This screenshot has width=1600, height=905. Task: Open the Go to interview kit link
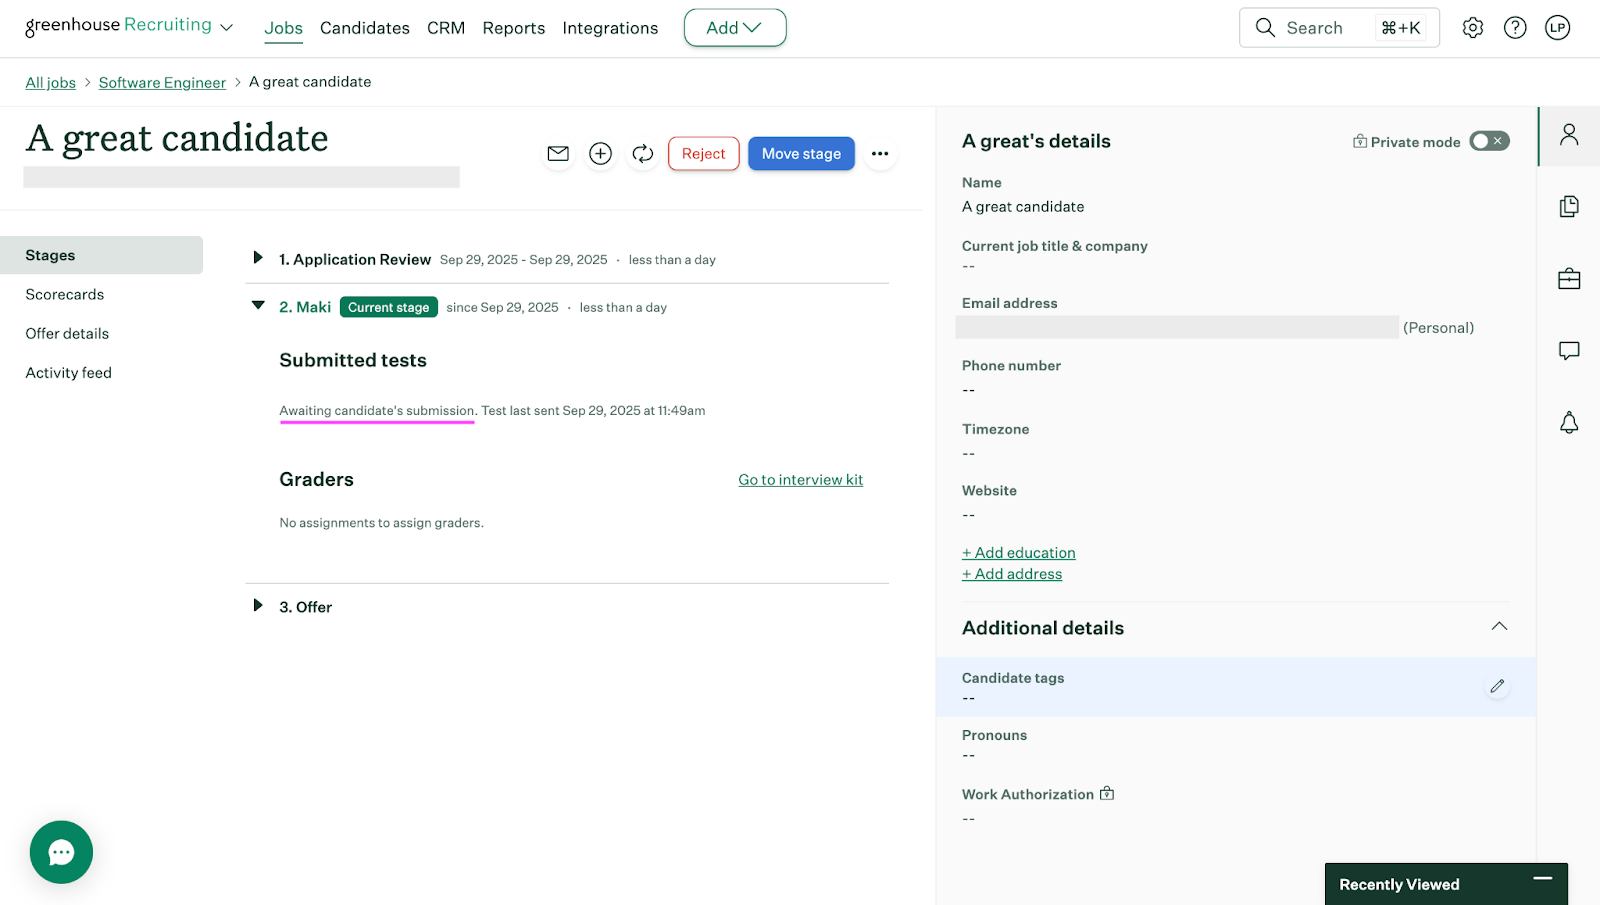[800, 480]
